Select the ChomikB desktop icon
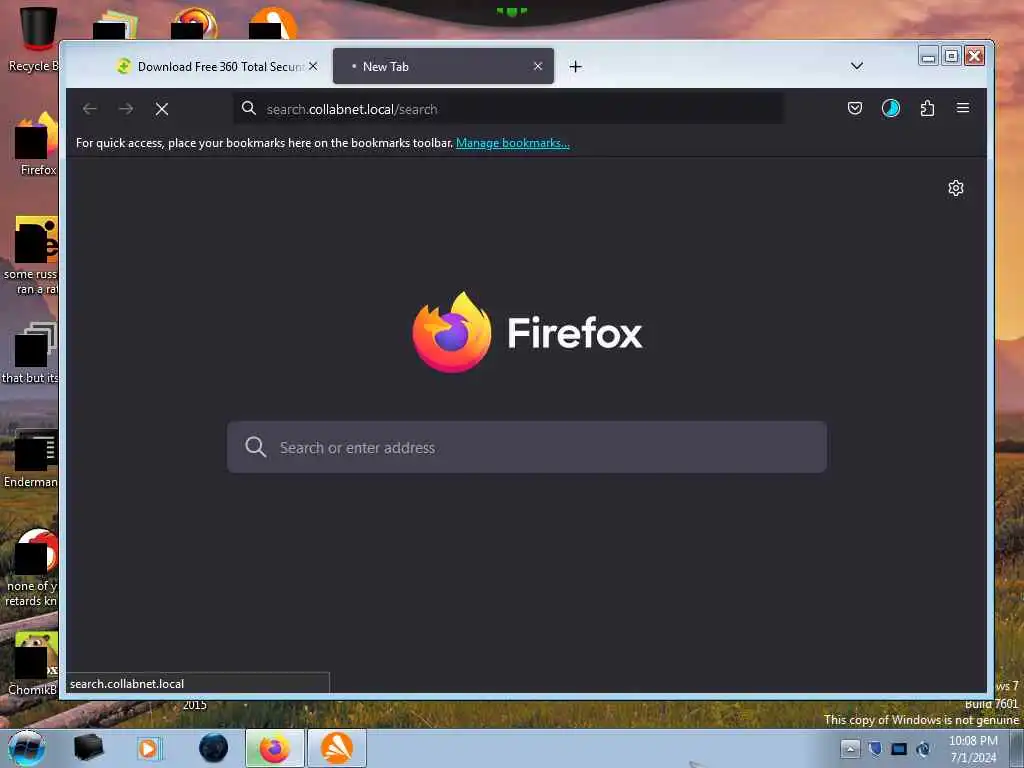Image resolution: width=1024 pixels, height=768 pixels. click(x=34, y=663)
